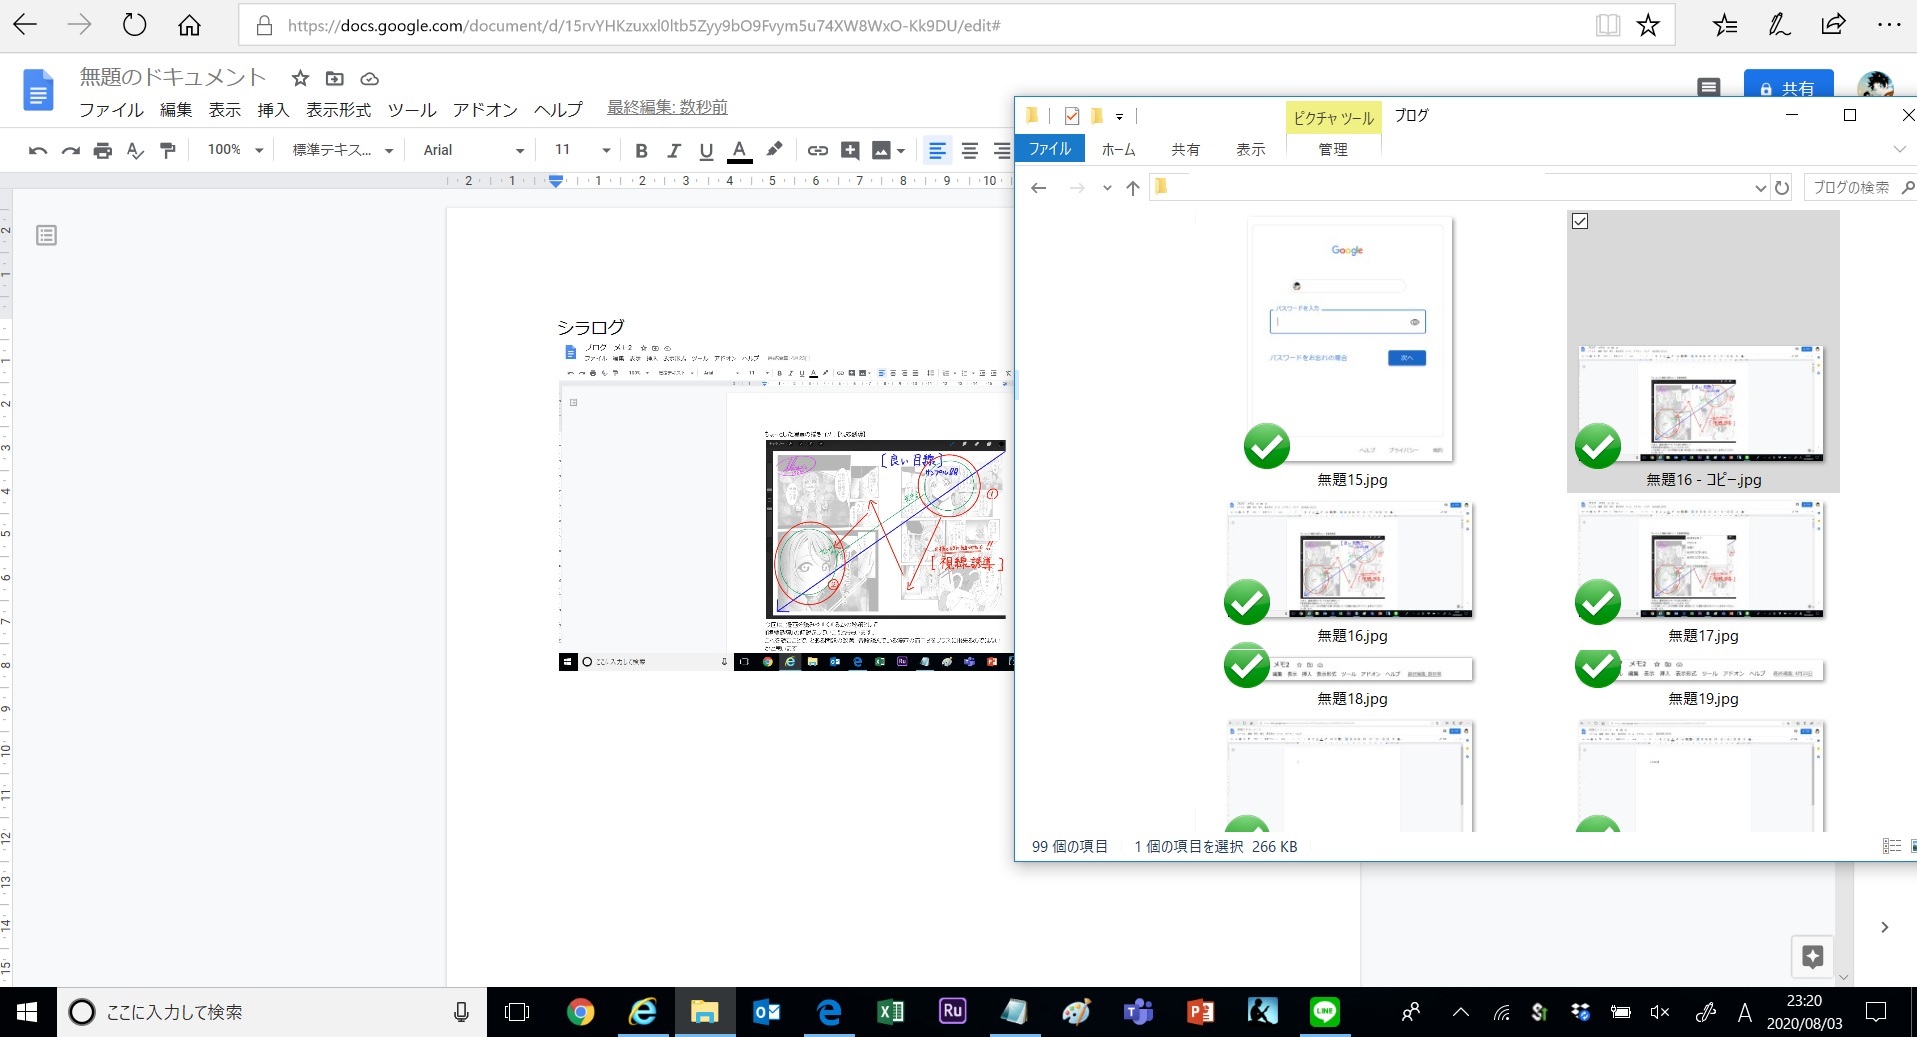Open Chrome from the taskbar
The image size is (1917, 1037).
580,1012
